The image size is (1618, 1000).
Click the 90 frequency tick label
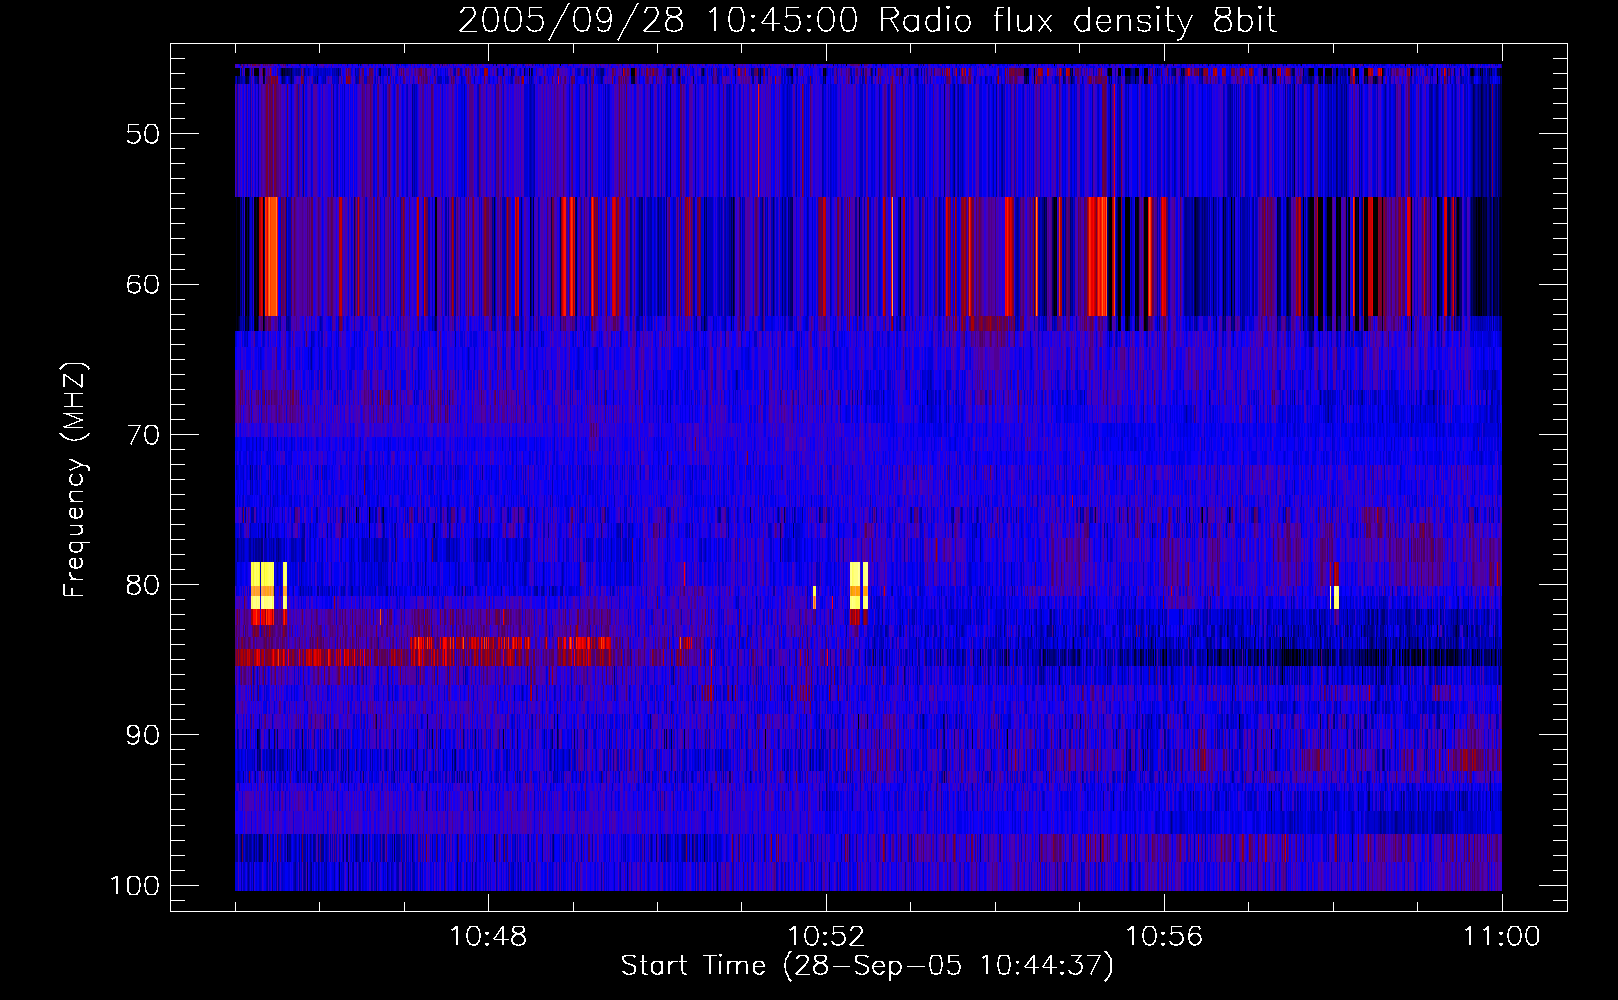143,735
